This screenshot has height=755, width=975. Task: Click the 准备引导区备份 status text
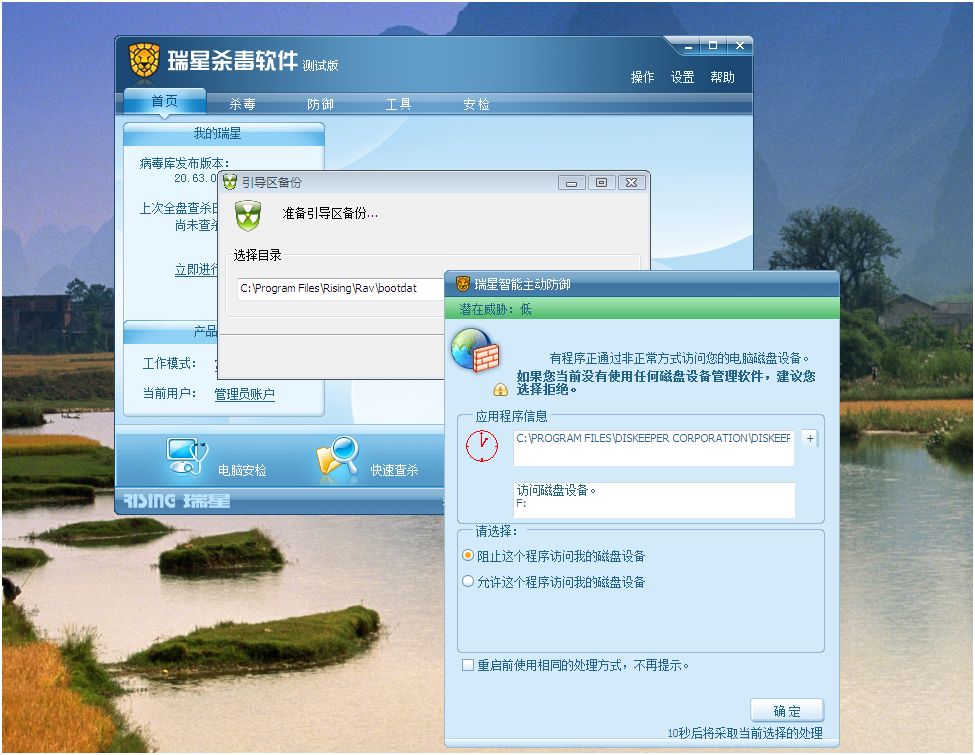(x=330, y=213)
